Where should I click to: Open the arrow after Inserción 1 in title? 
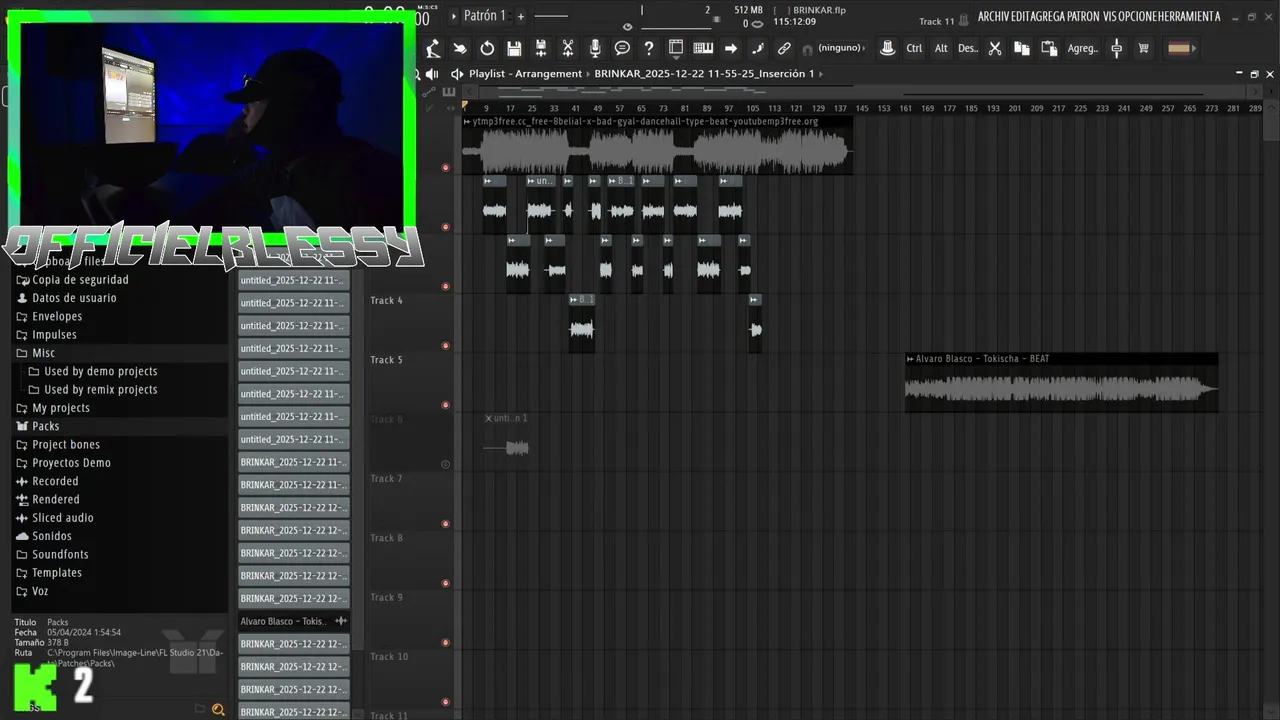821,74
